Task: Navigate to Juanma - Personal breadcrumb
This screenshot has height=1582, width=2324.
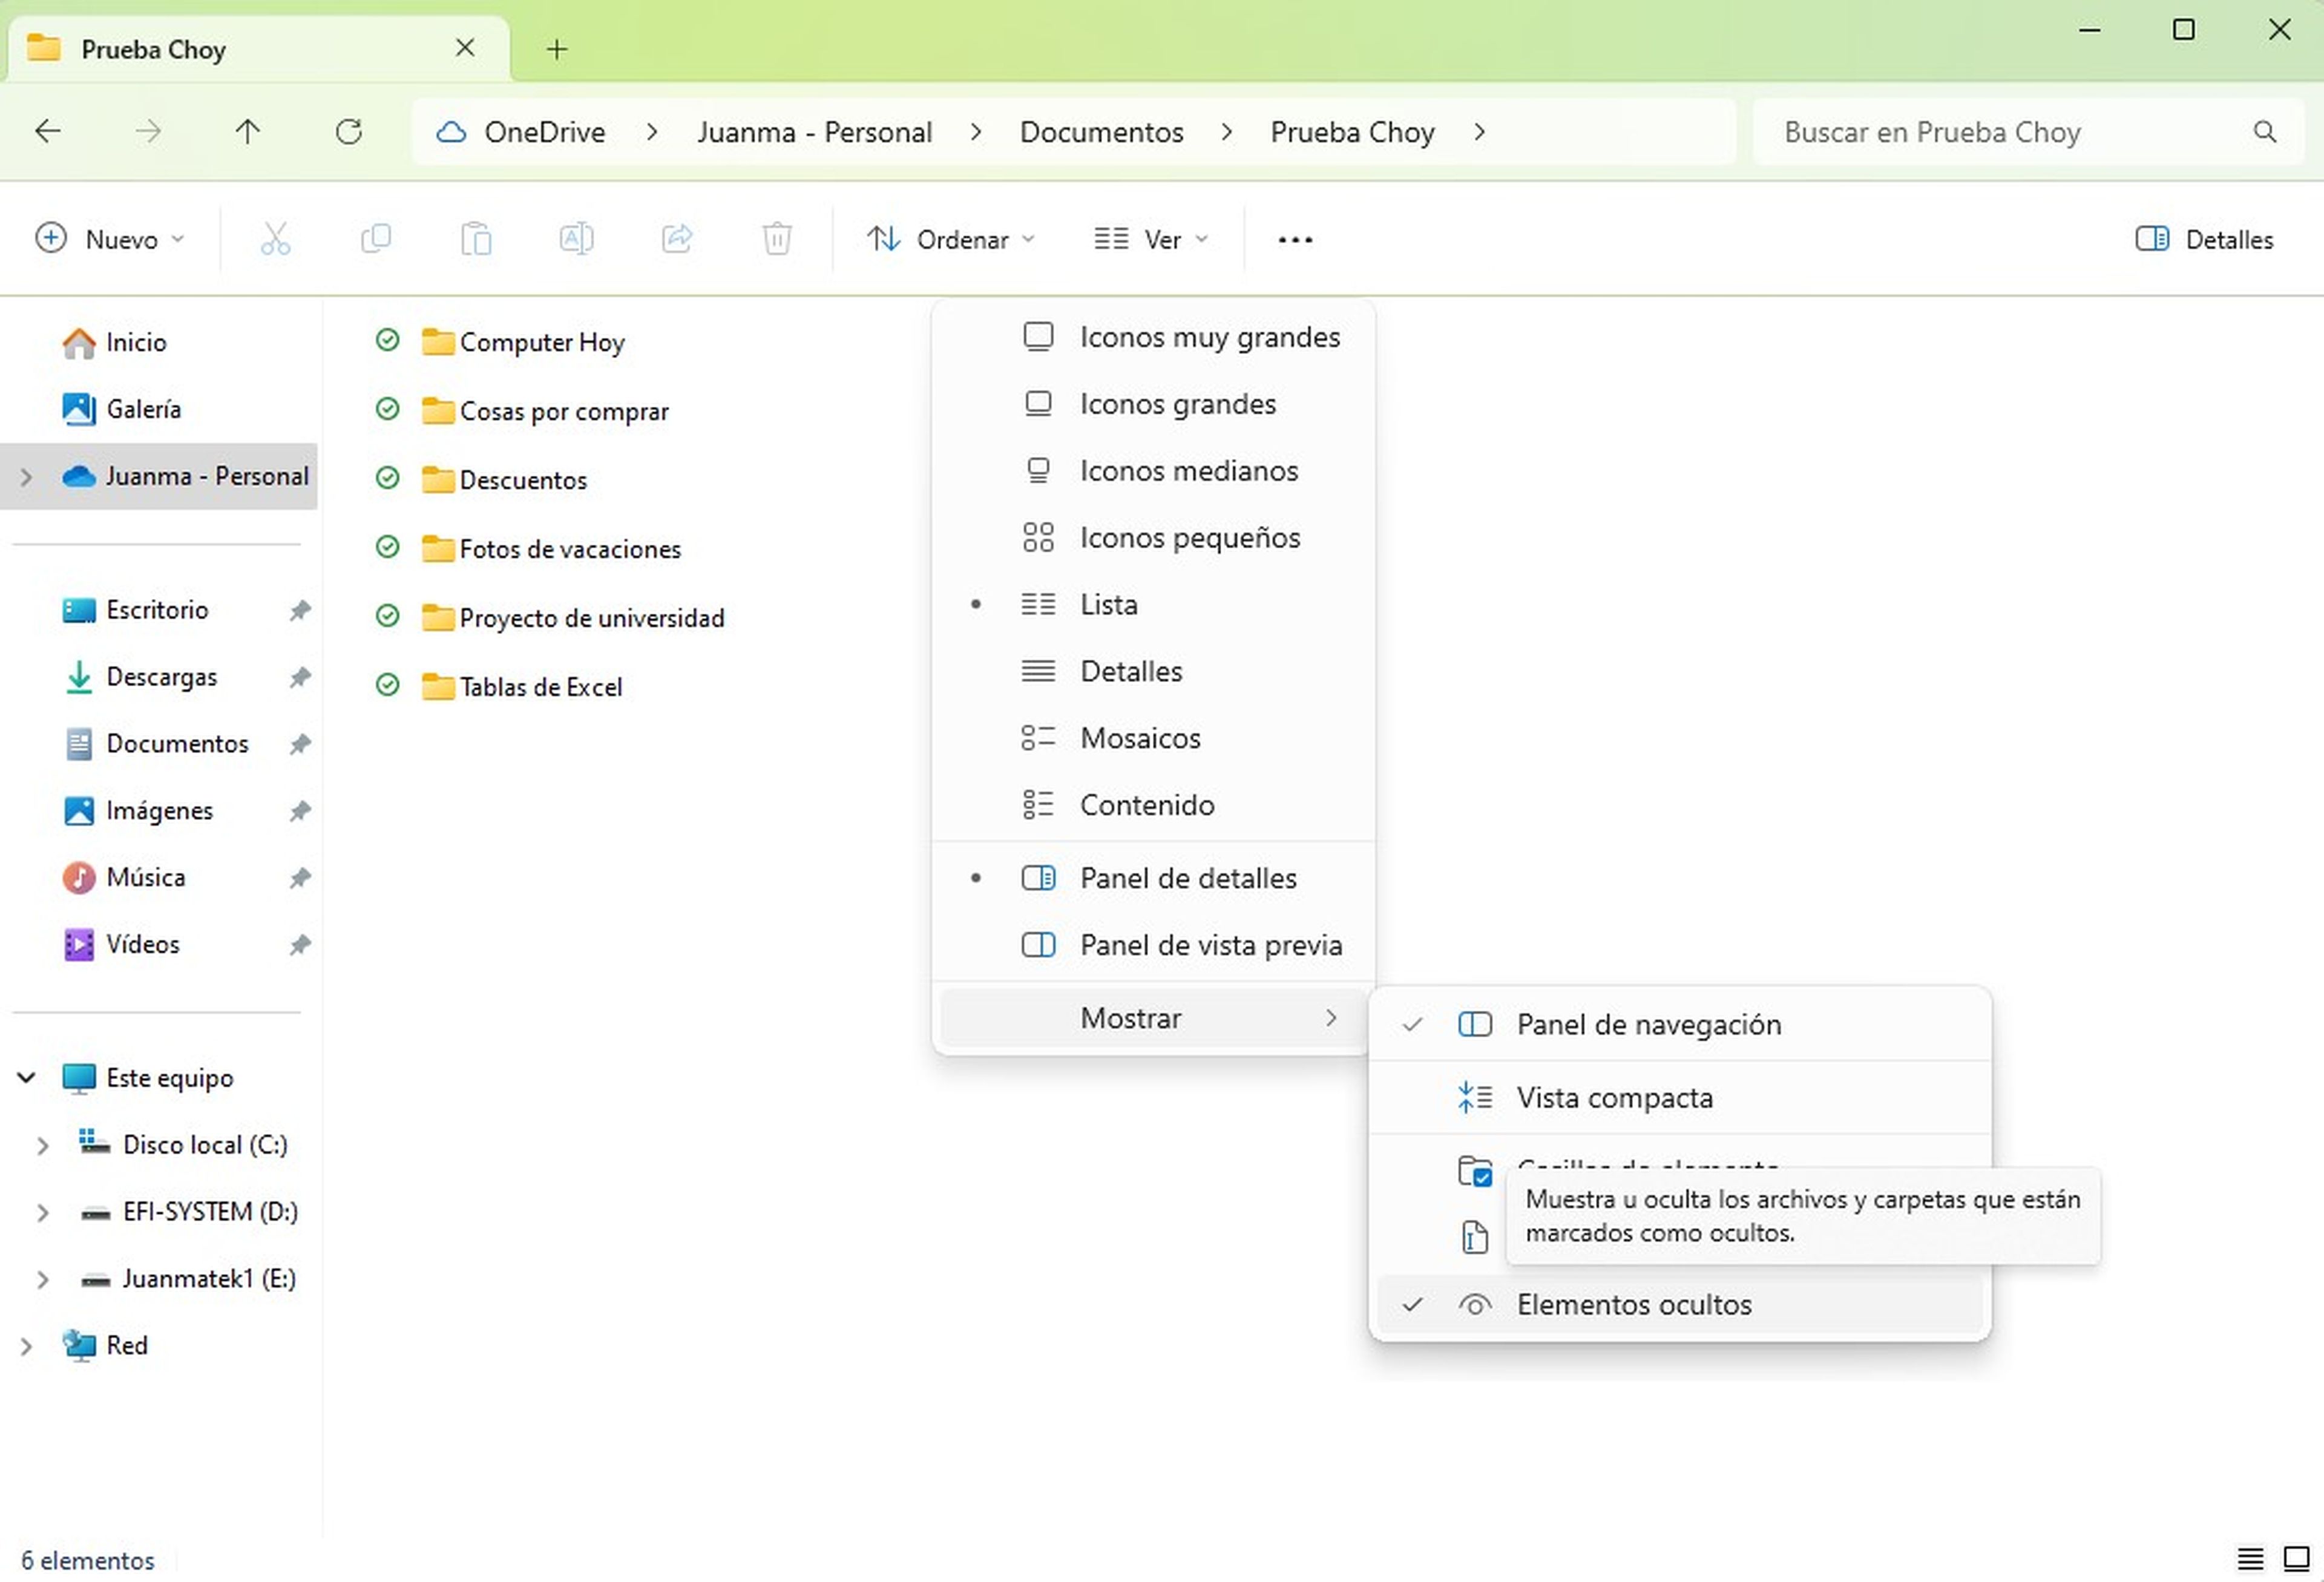Action: click(814, 132)
